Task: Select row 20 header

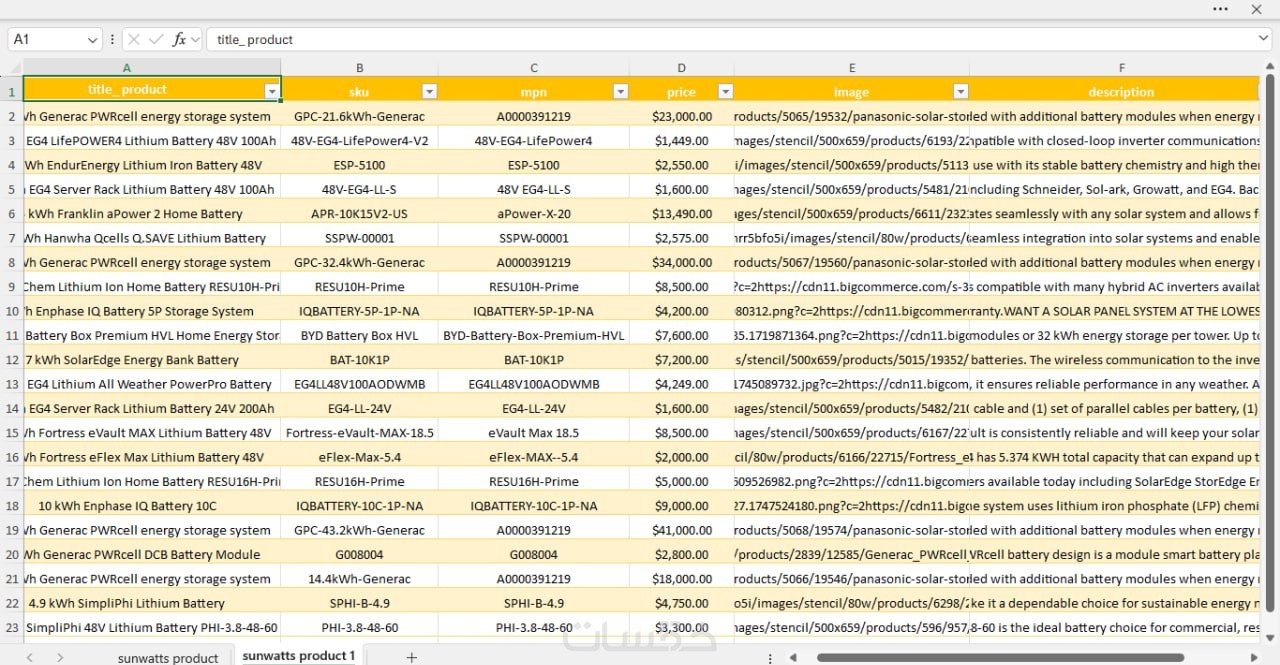Action: click(11, 554)
